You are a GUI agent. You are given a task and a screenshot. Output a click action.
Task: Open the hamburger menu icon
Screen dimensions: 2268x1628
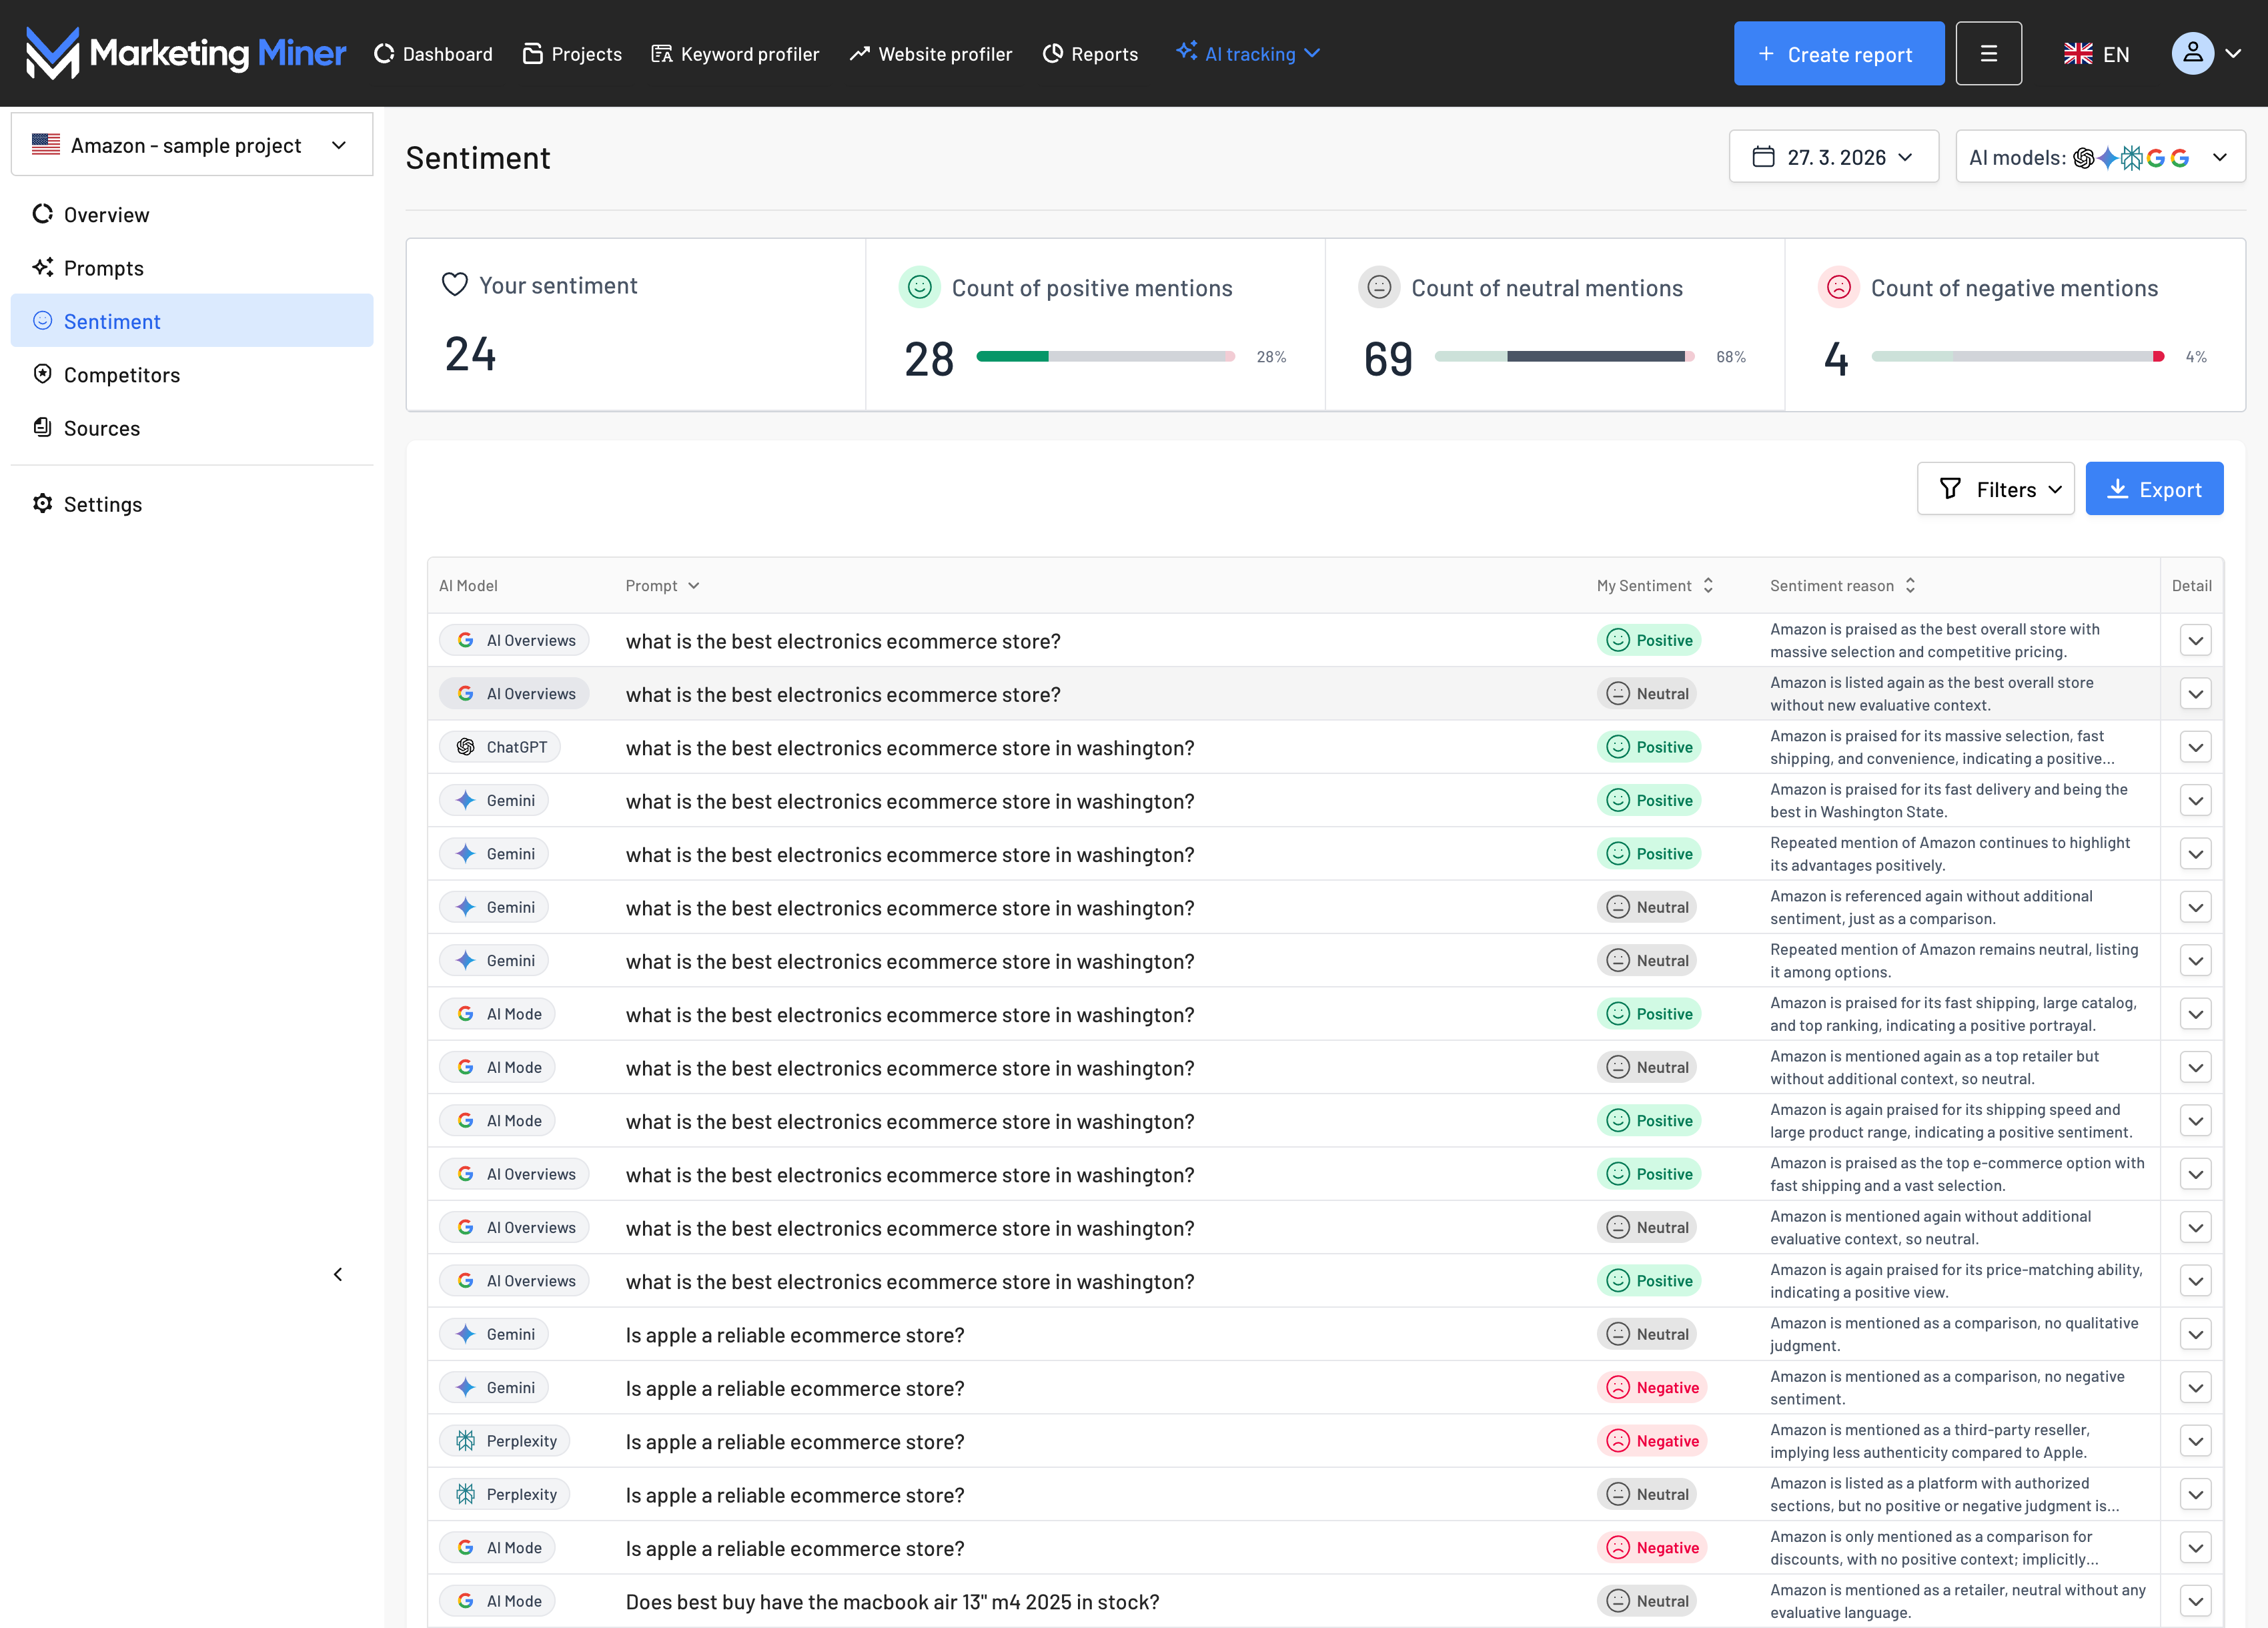pyautogui.click(x=1988, y=54)
